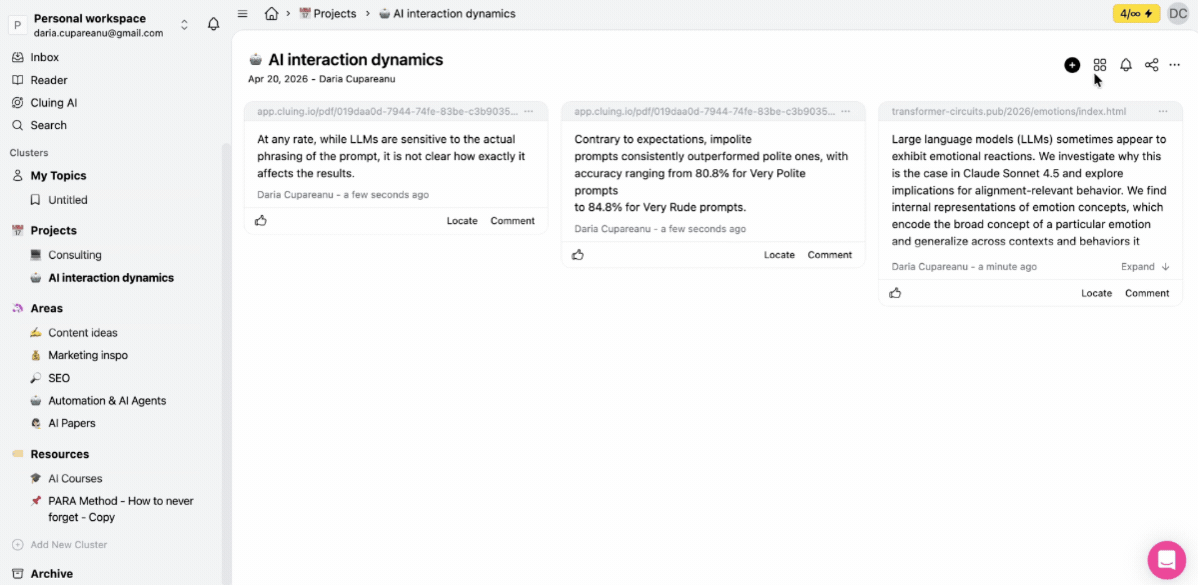Click the cluster notification bell icon

pyautogui.click(x=1125, y=65)
